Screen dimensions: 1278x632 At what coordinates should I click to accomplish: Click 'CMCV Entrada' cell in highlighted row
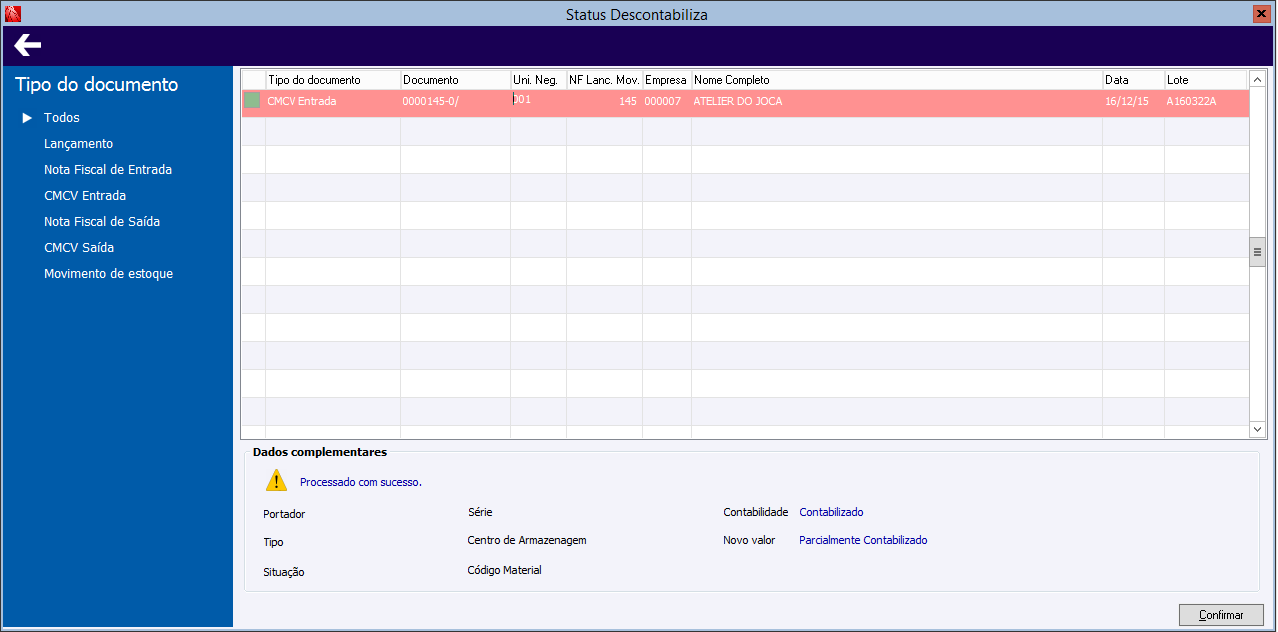click(x=332, y=102)
